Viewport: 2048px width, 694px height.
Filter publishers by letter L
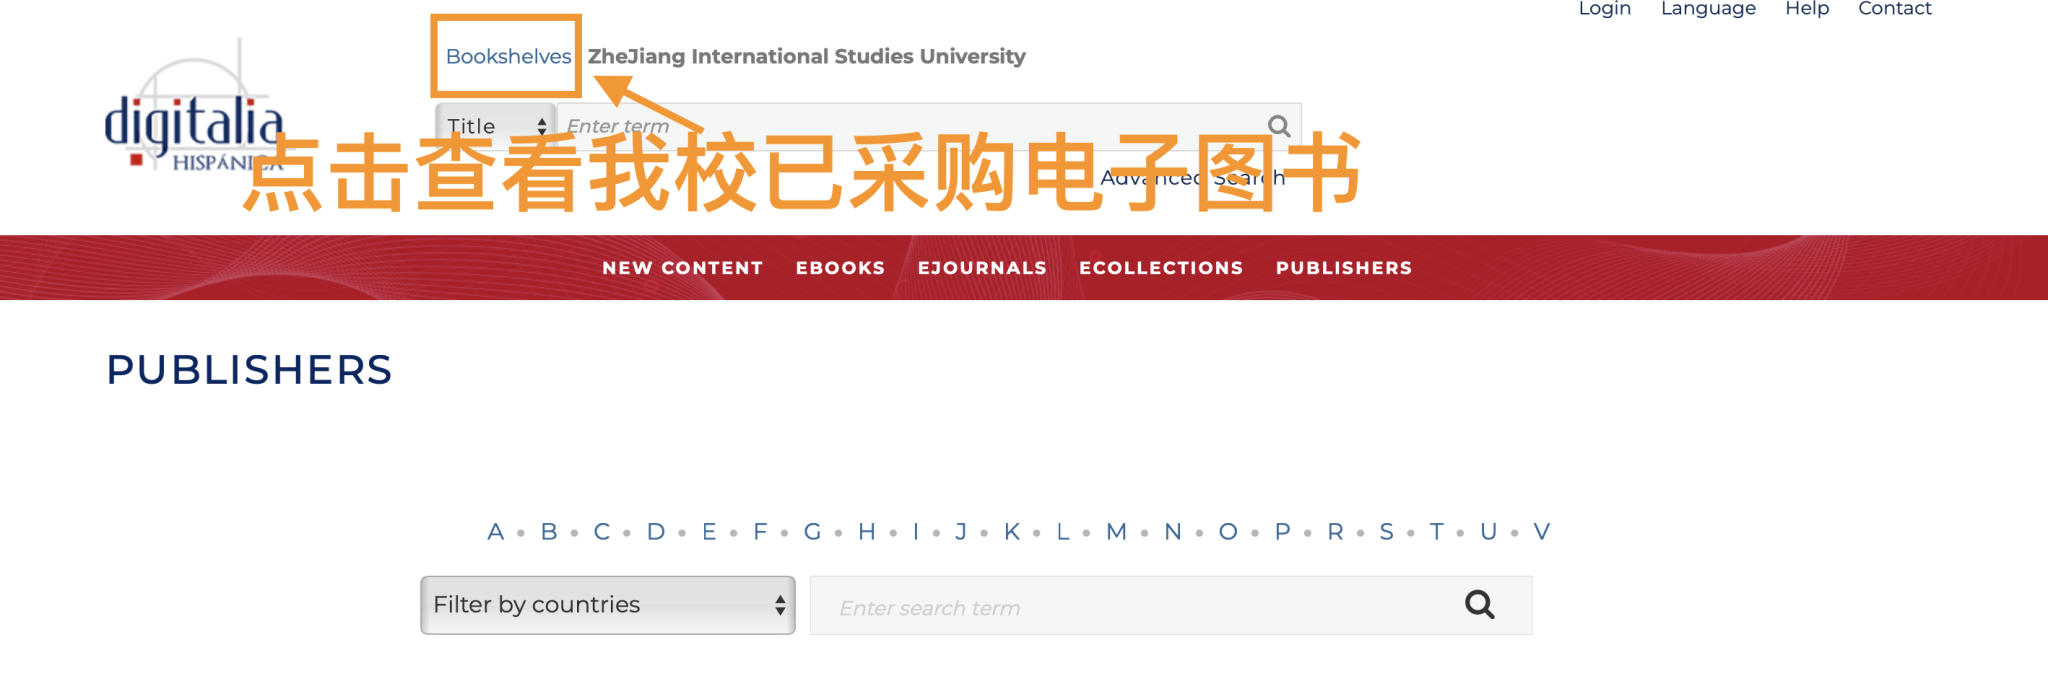(x=1063, y=532)
